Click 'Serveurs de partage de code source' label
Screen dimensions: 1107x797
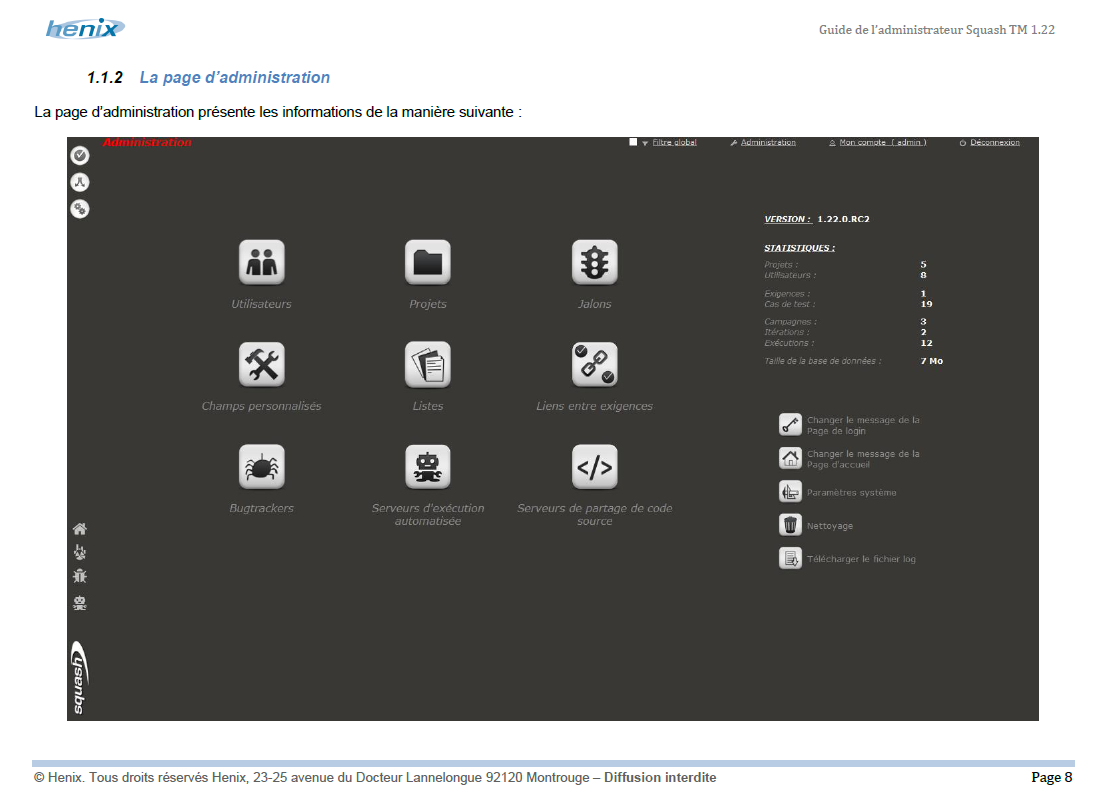coord(594,515)
